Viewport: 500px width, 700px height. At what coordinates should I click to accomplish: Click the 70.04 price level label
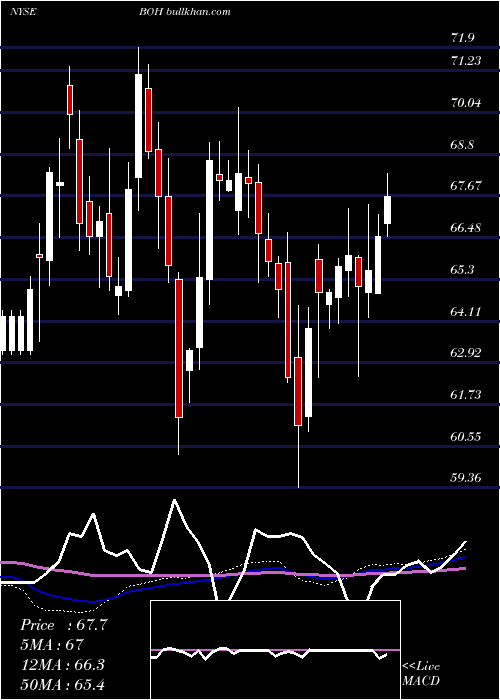click(x=466, y=103)
